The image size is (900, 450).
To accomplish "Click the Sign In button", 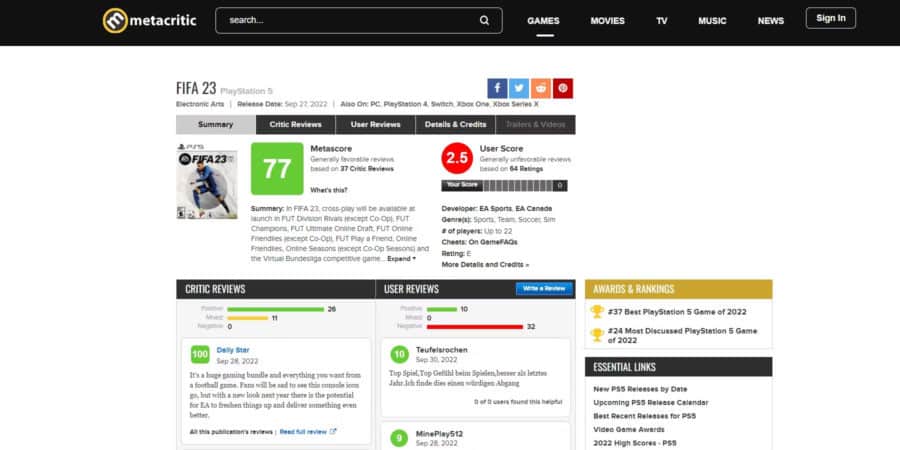I will [x=831, y=18].
